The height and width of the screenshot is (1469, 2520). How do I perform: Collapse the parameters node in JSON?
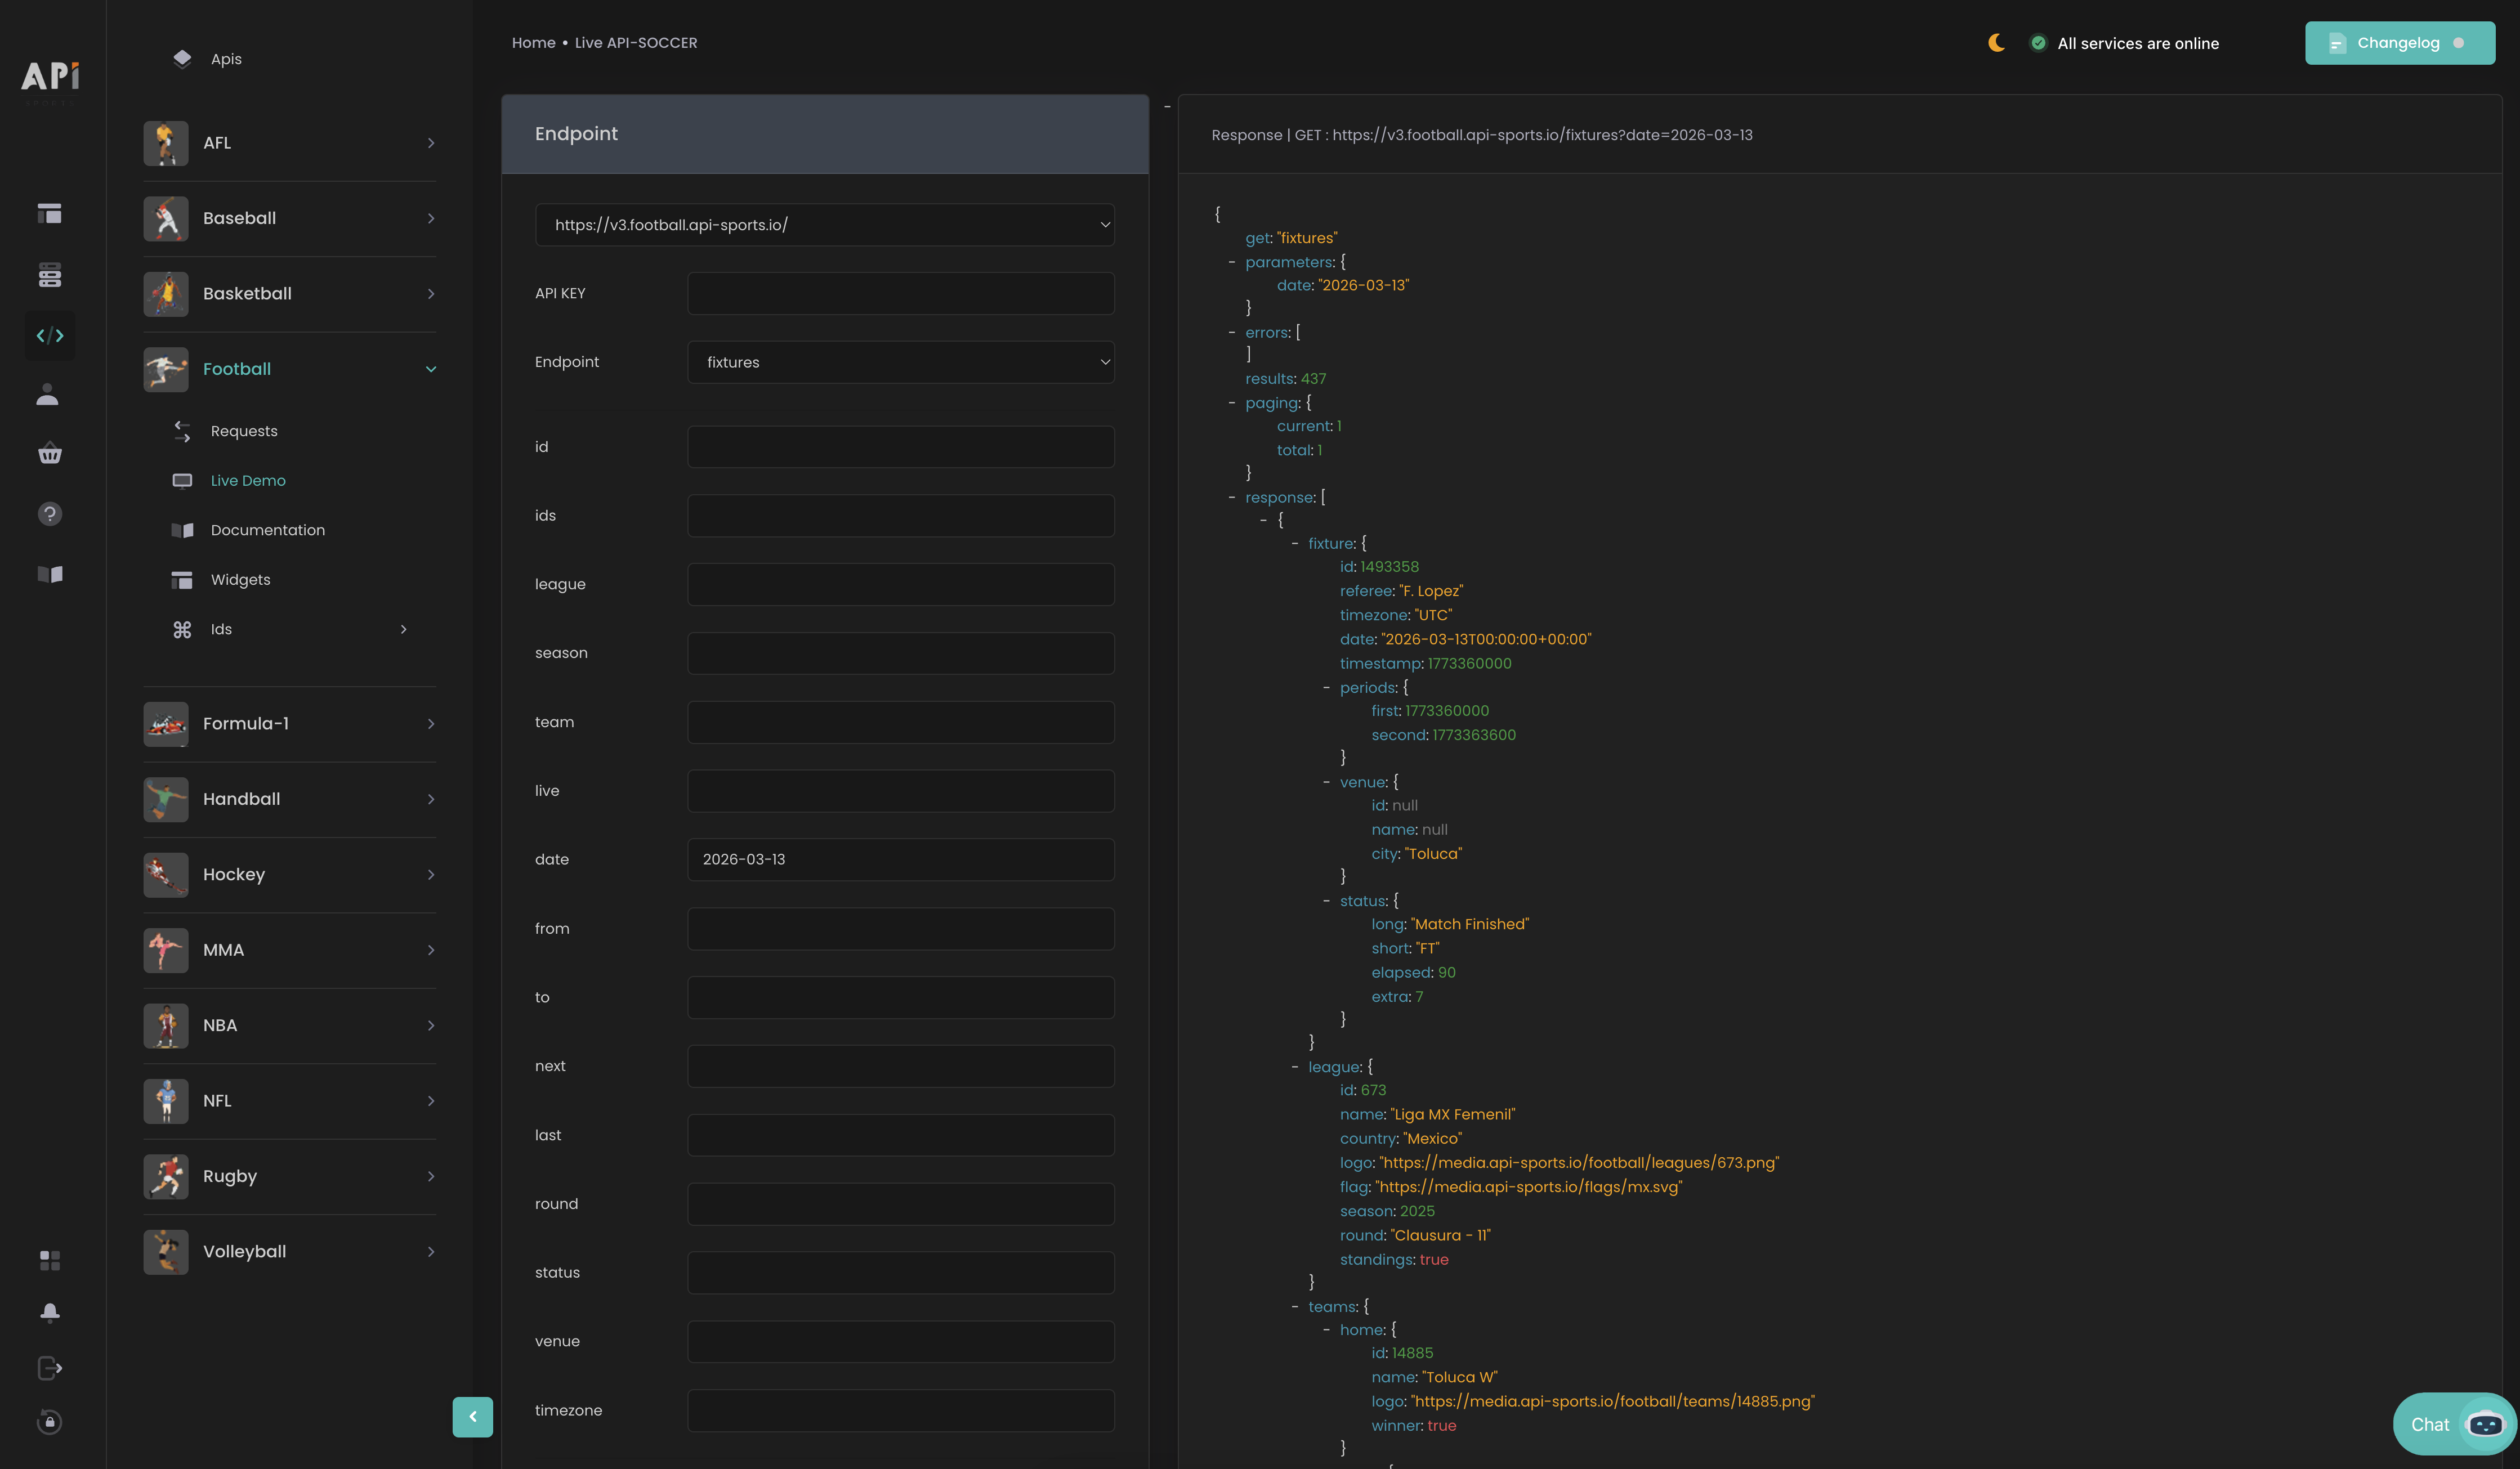tap(1232, 262)
